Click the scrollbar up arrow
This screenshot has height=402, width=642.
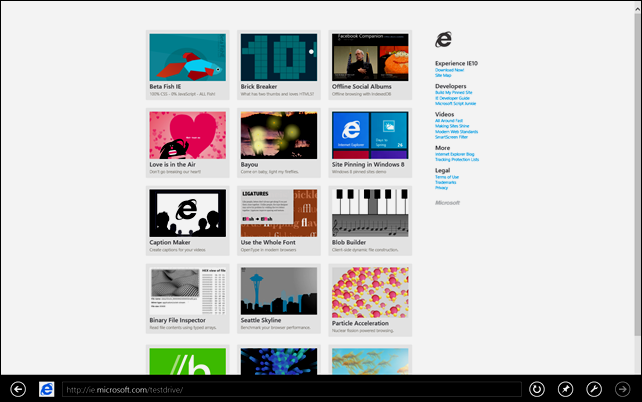click(x=638, y=9)
